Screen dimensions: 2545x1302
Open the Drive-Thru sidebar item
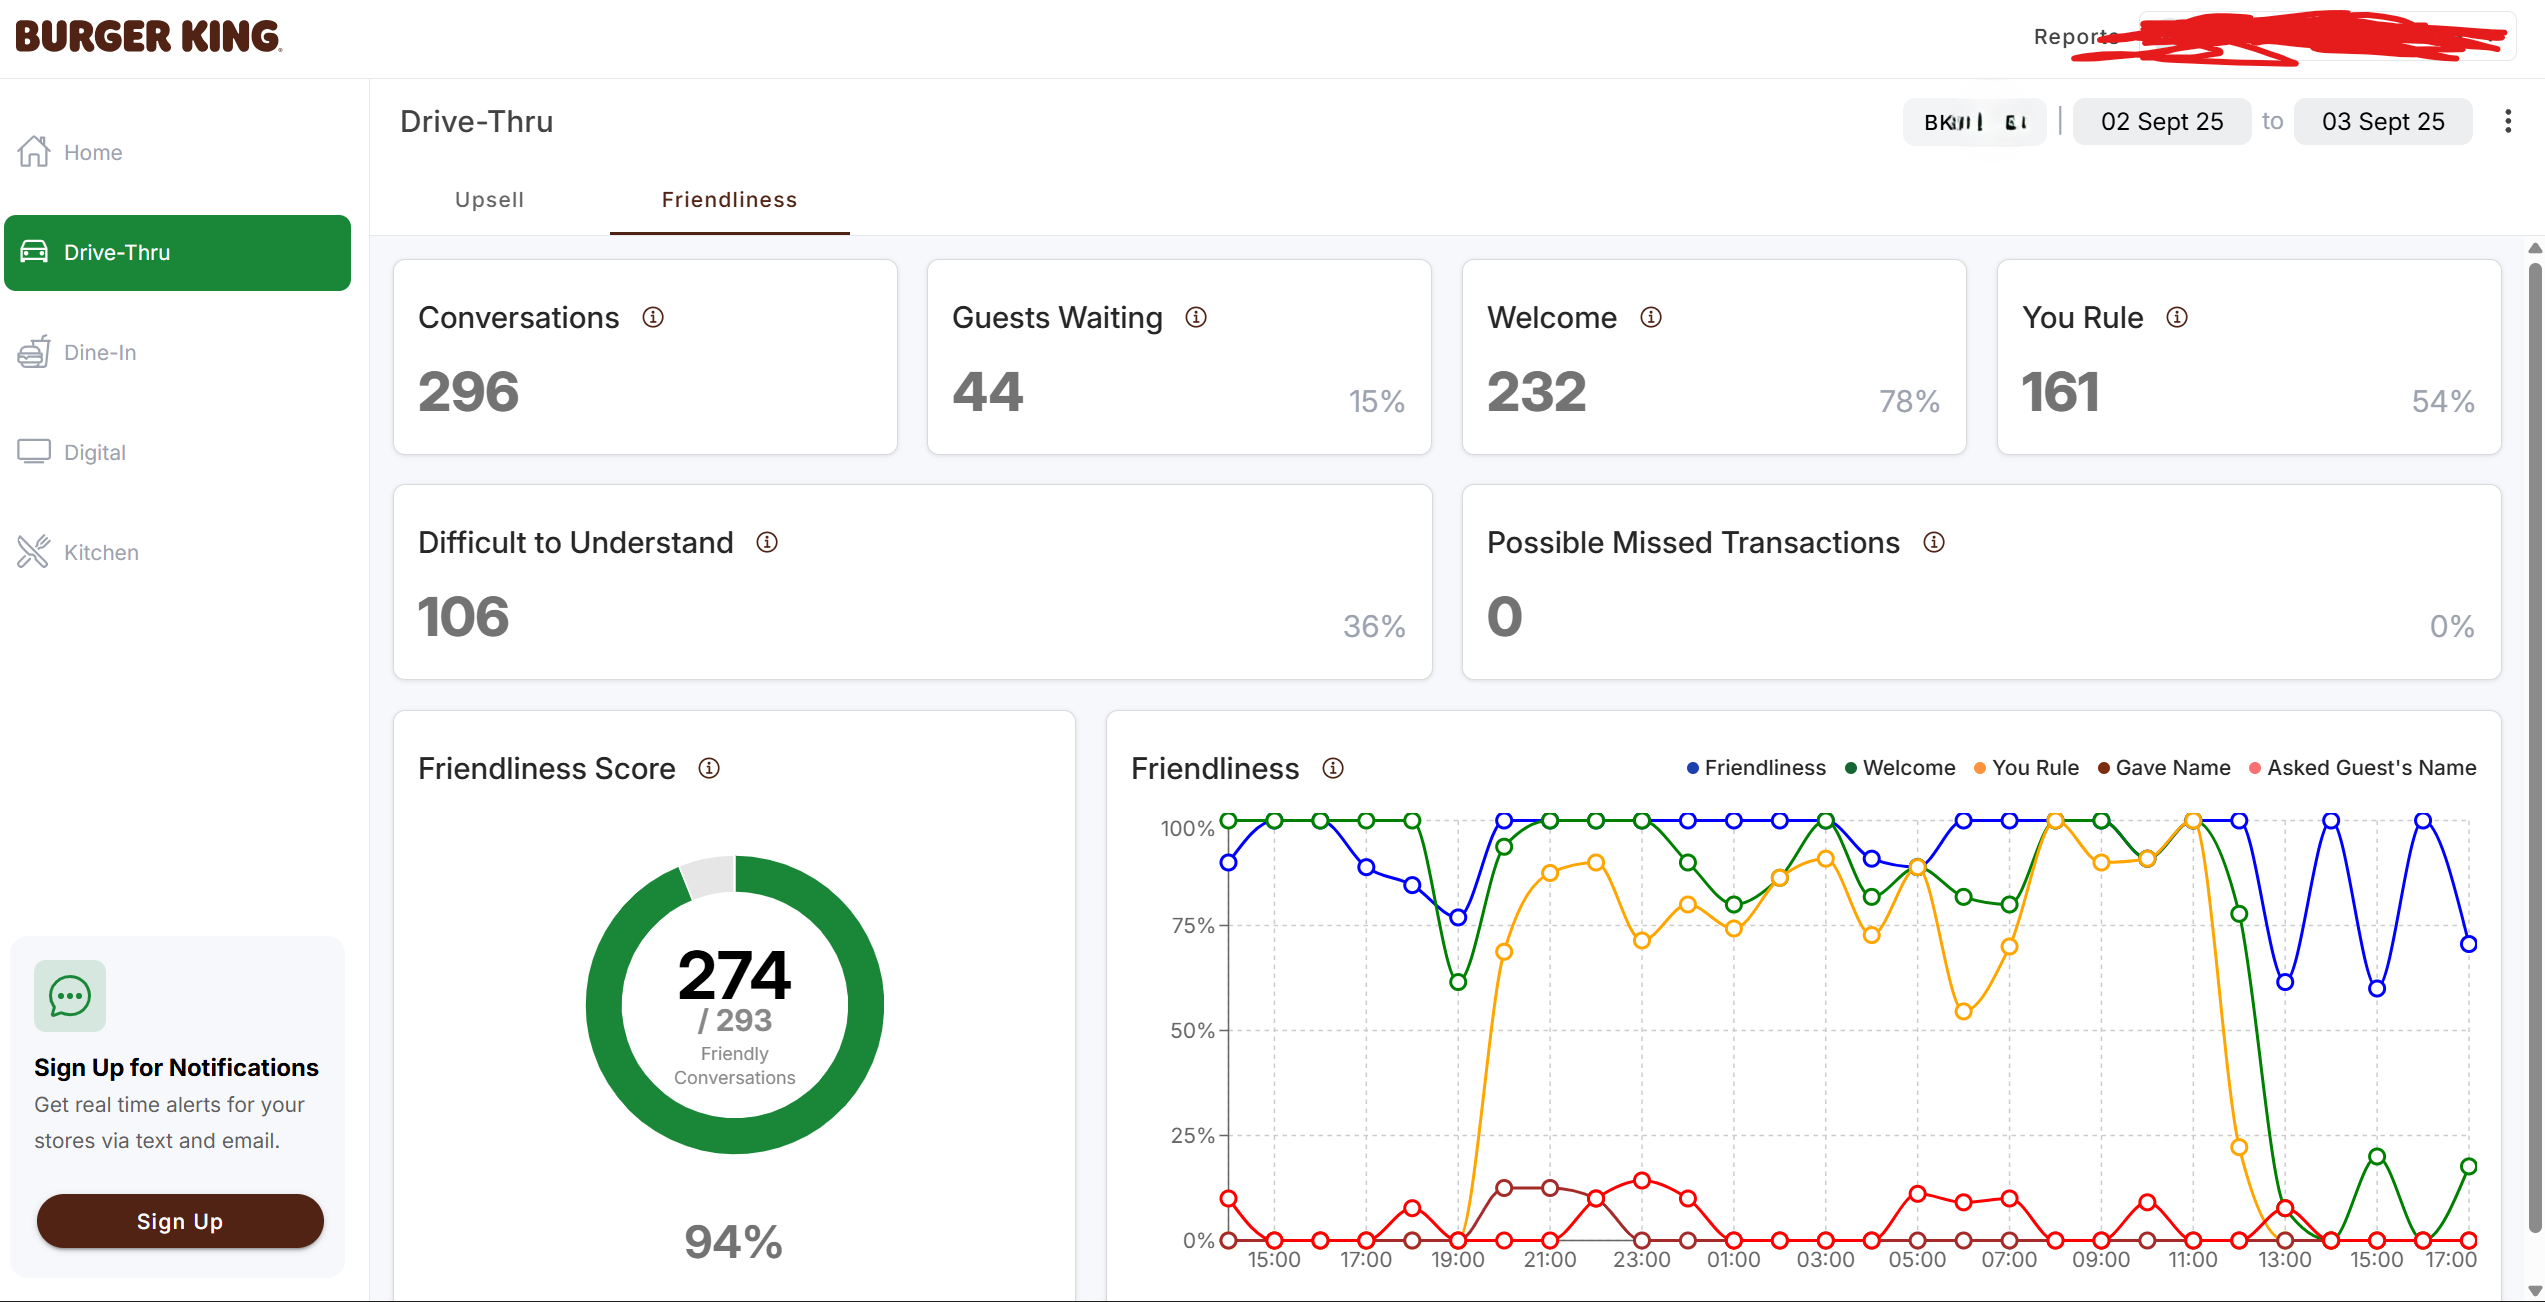tap(177, 252)
